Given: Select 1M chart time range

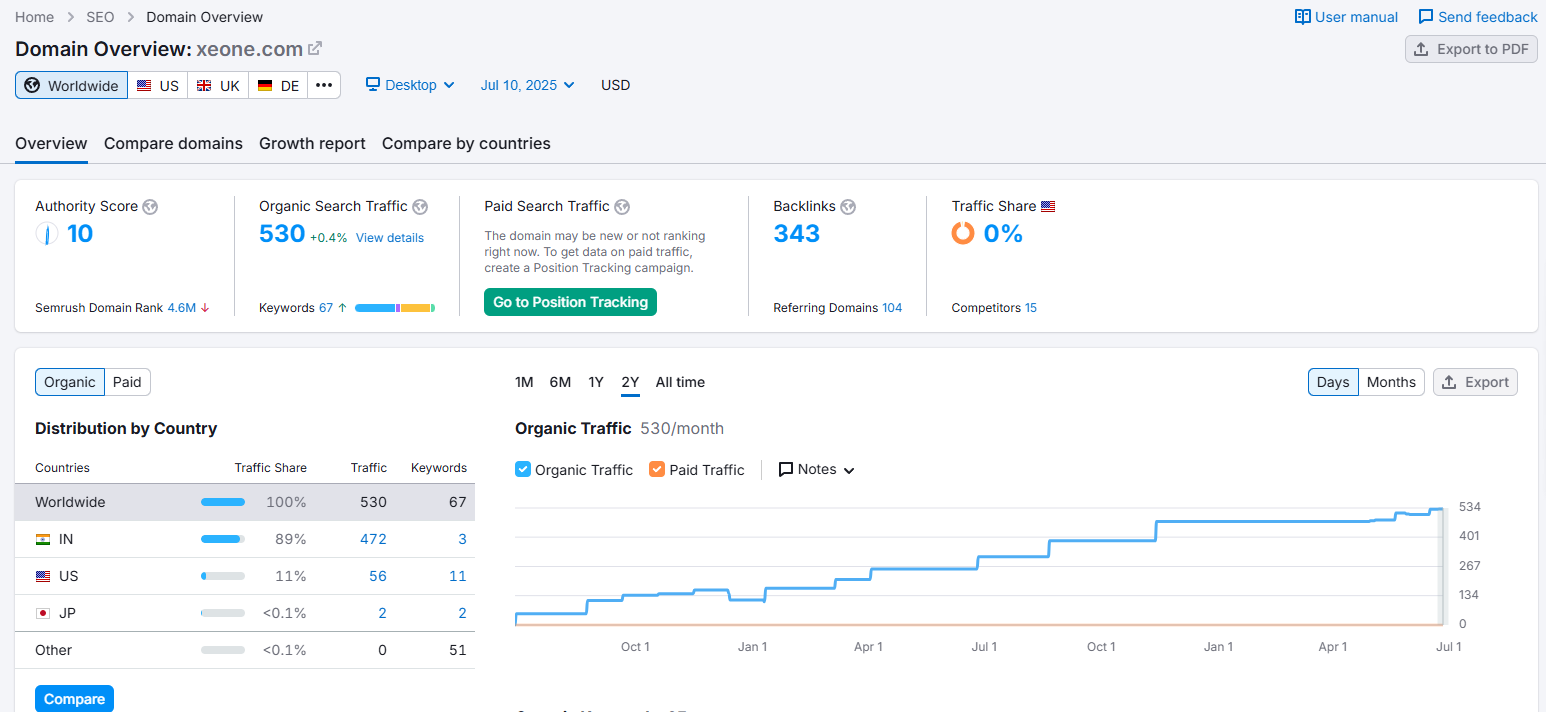Looking at the screenshot, I should 524,382.
